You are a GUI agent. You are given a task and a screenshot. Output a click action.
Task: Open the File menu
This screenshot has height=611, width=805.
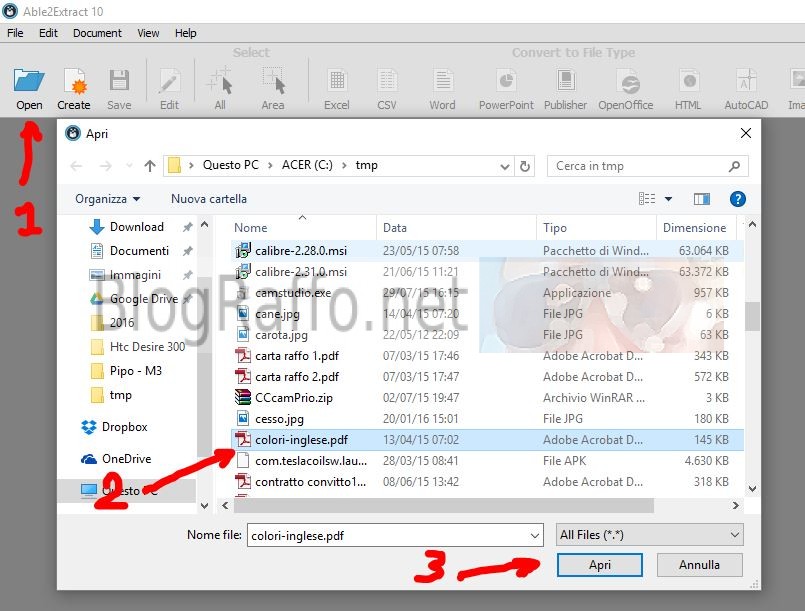[x=15, y=33]
